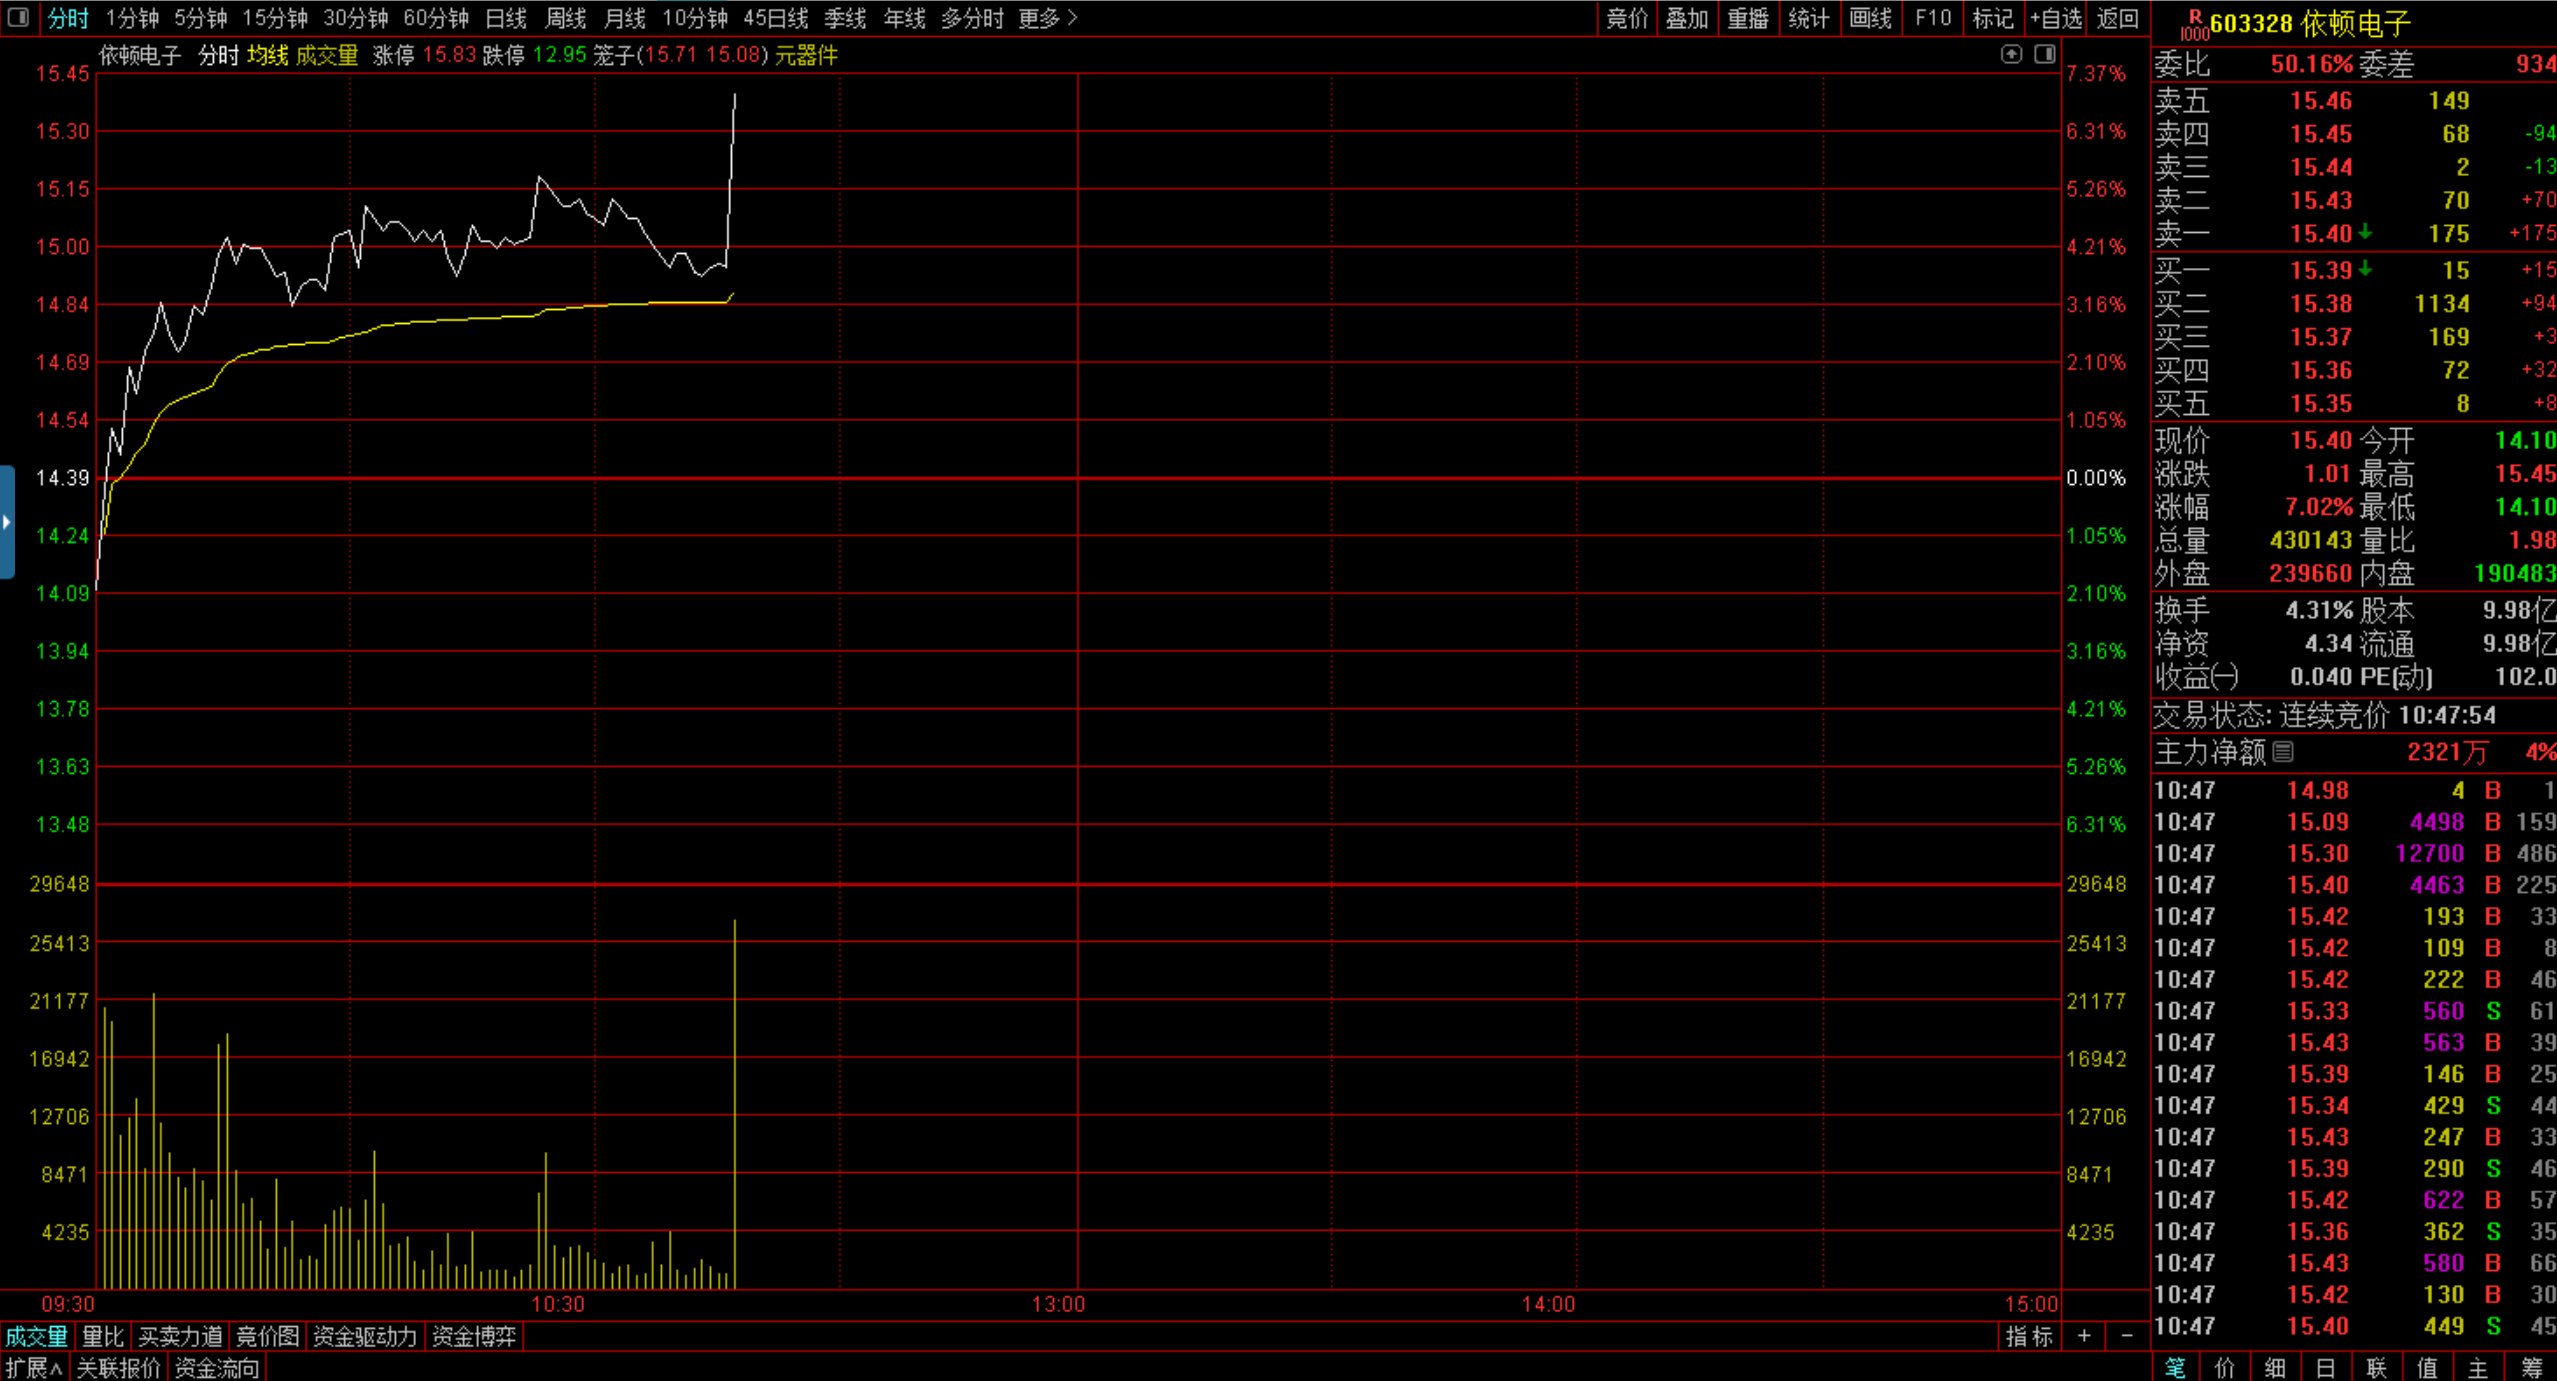
Task: Select the 10分钟 period
Action: coord(695,18)
